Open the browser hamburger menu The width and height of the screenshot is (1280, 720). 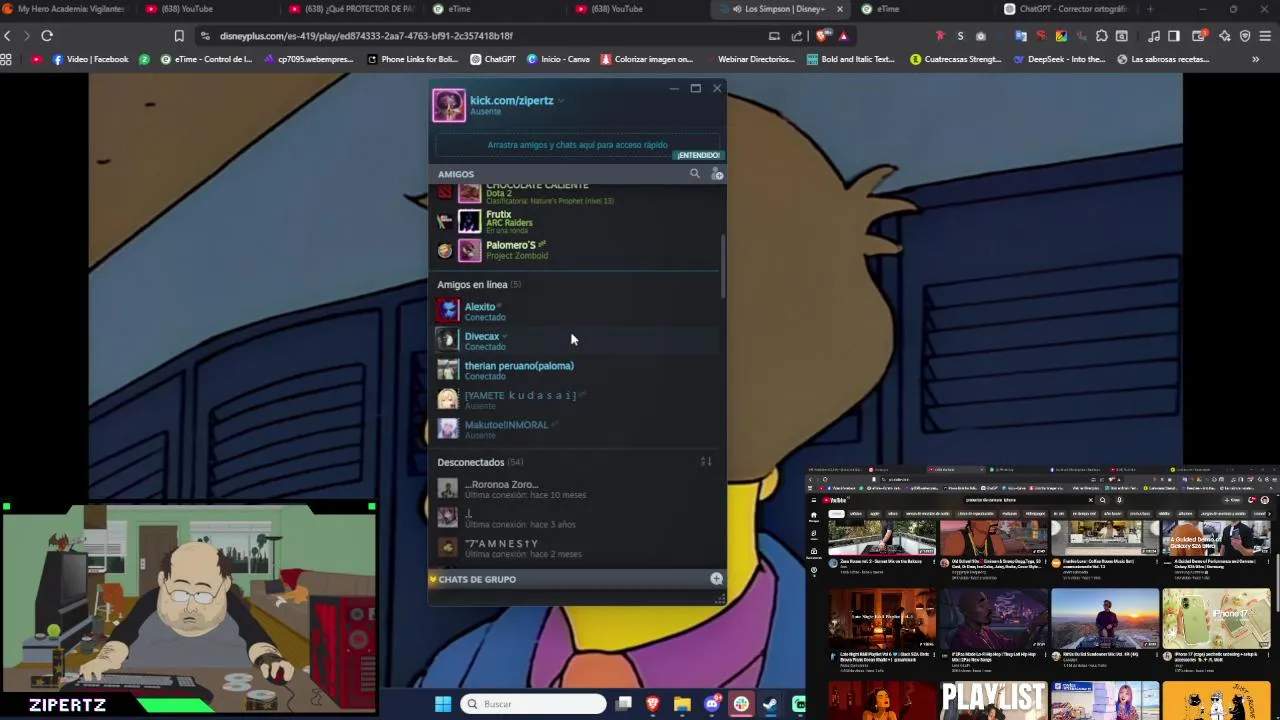click(x=1265, y=36)
